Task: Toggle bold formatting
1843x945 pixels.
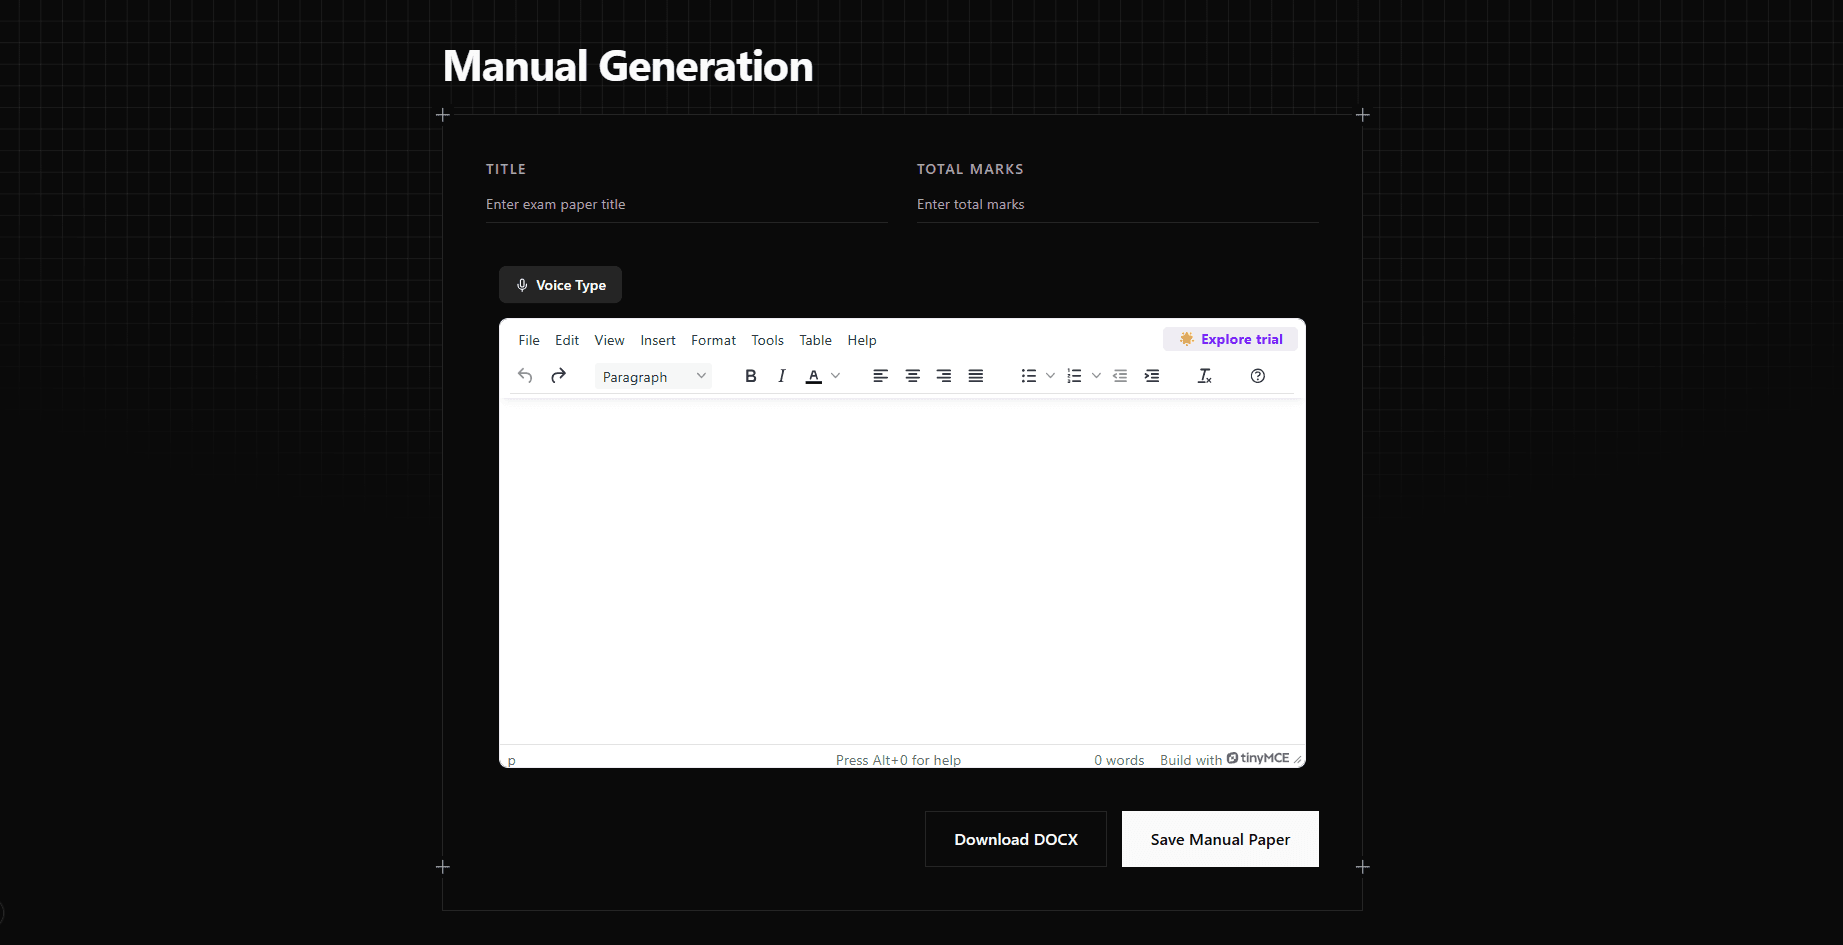Action: pyautogui.click(x=751, y=376)
